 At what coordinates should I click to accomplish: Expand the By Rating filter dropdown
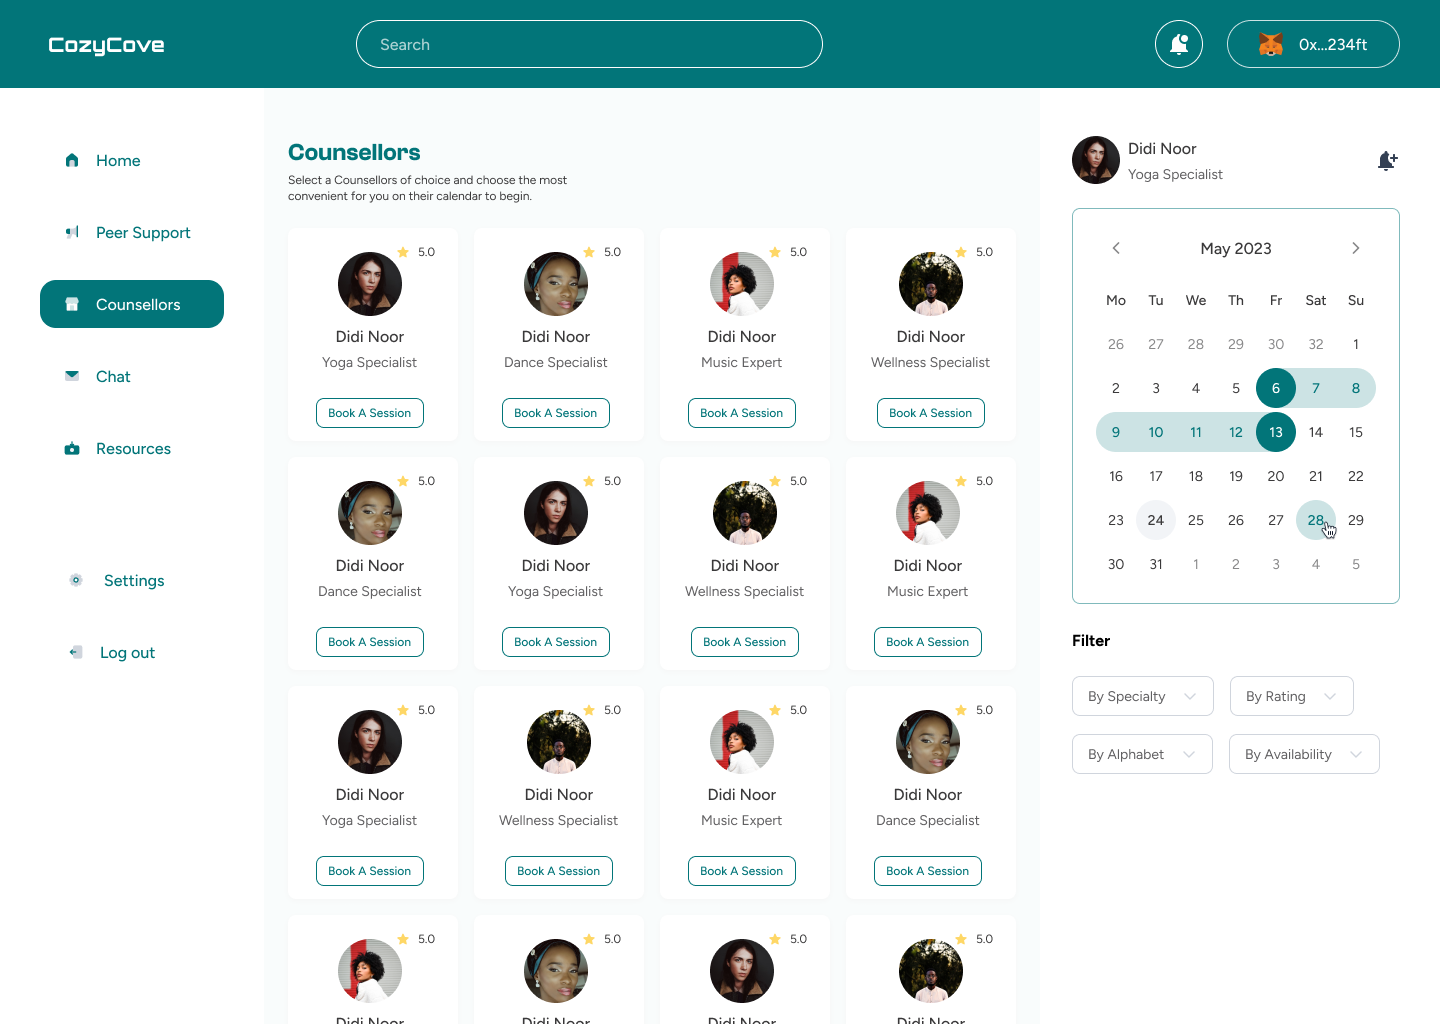pos(1291,696)
